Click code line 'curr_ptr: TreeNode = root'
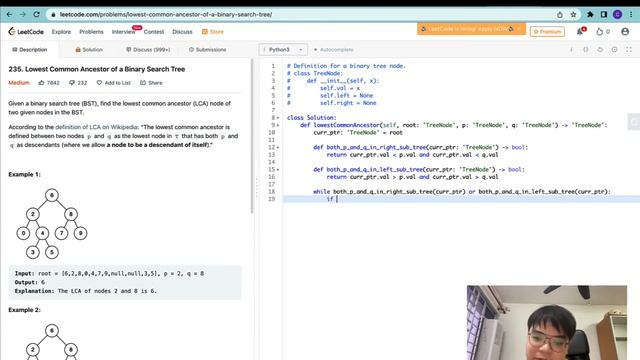 point(358,132)
